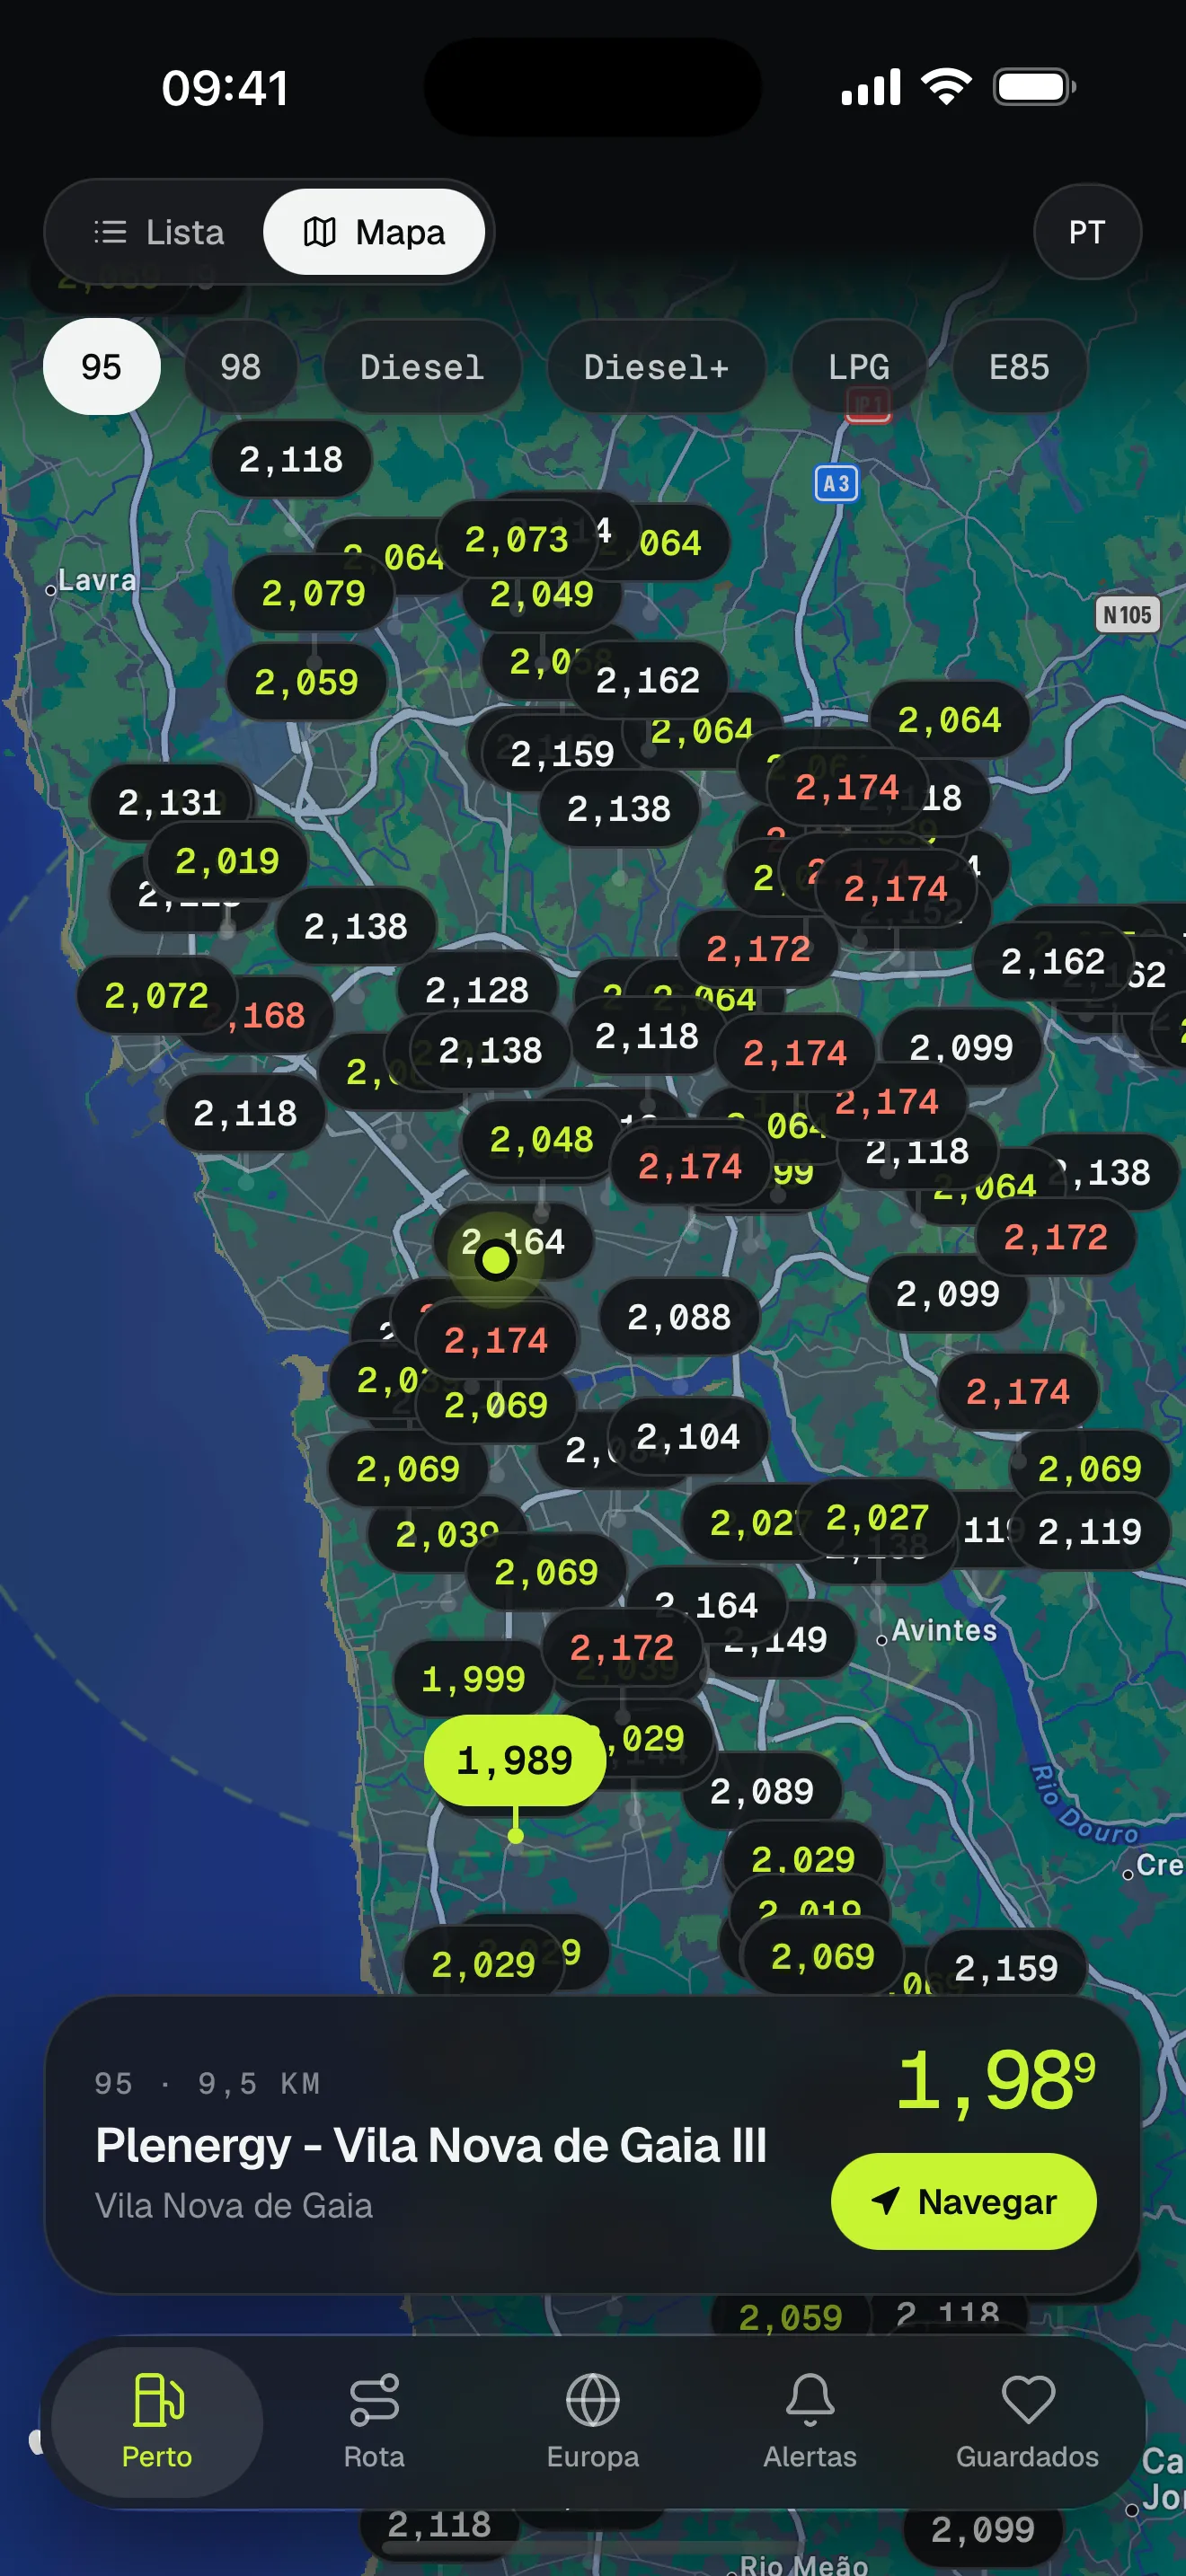This screenshot has height=2576, width=1186.
Task: Select the 2,073 price marker
Action: point(517,540)
